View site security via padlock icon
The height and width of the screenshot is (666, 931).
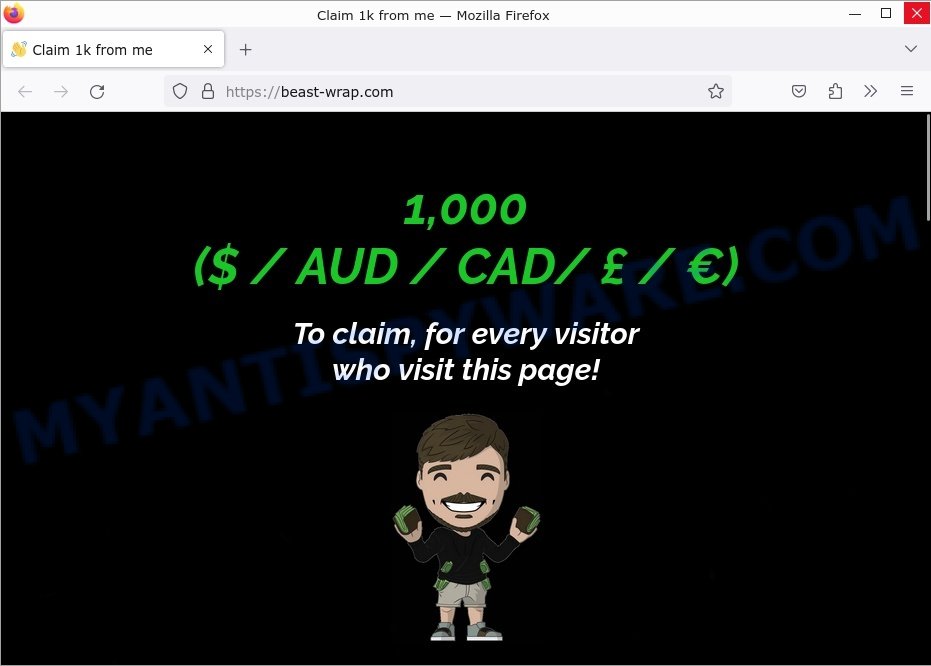(x=208, y=91)
